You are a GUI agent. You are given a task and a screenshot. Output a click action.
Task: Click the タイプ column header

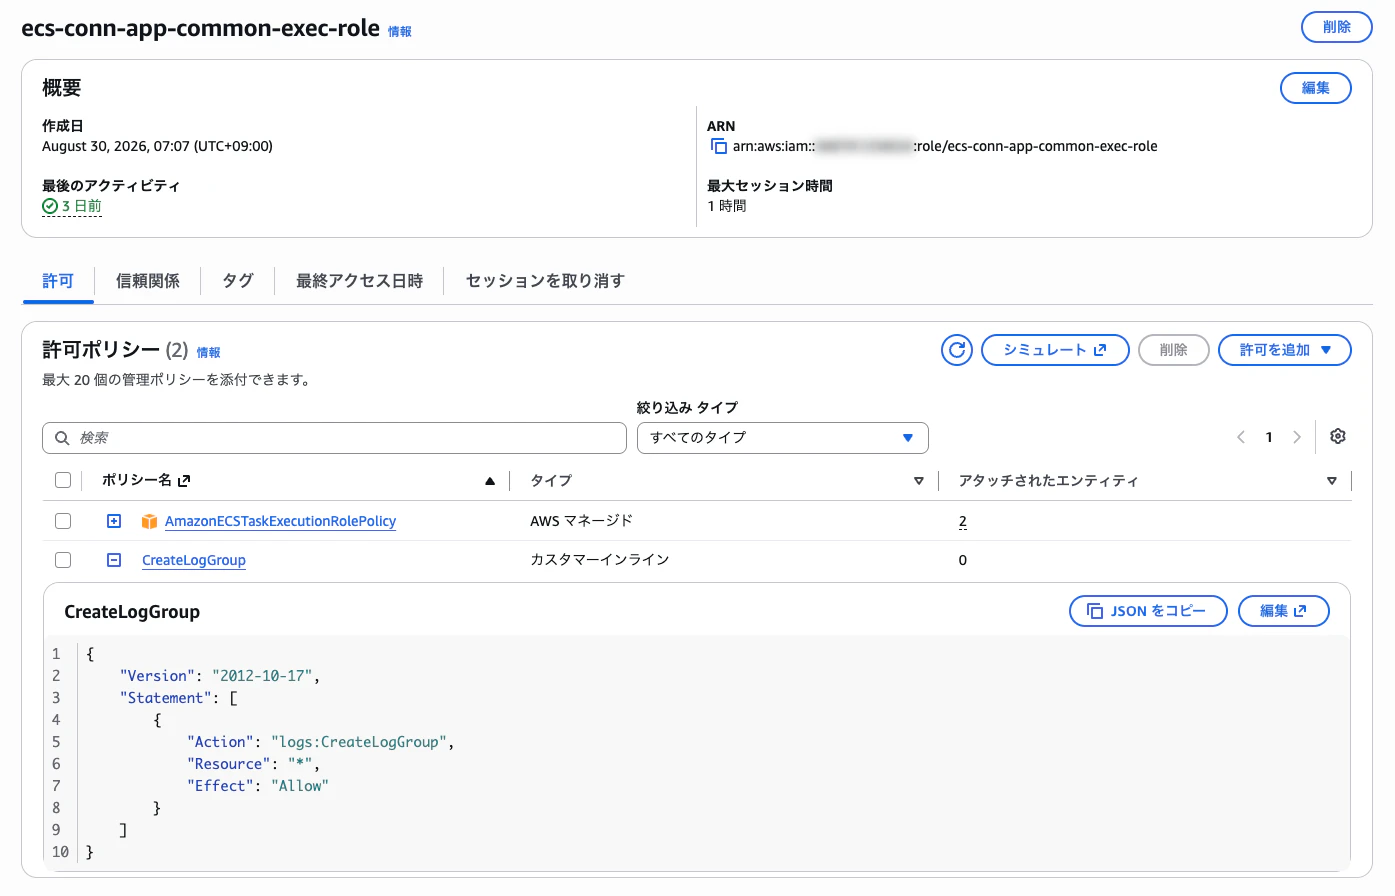point(551,481)
